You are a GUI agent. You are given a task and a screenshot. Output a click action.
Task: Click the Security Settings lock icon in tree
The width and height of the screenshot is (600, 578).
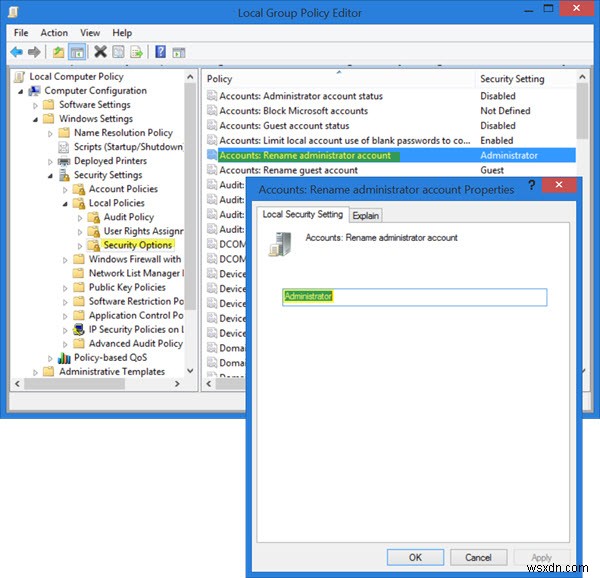[x=64, y=175]
